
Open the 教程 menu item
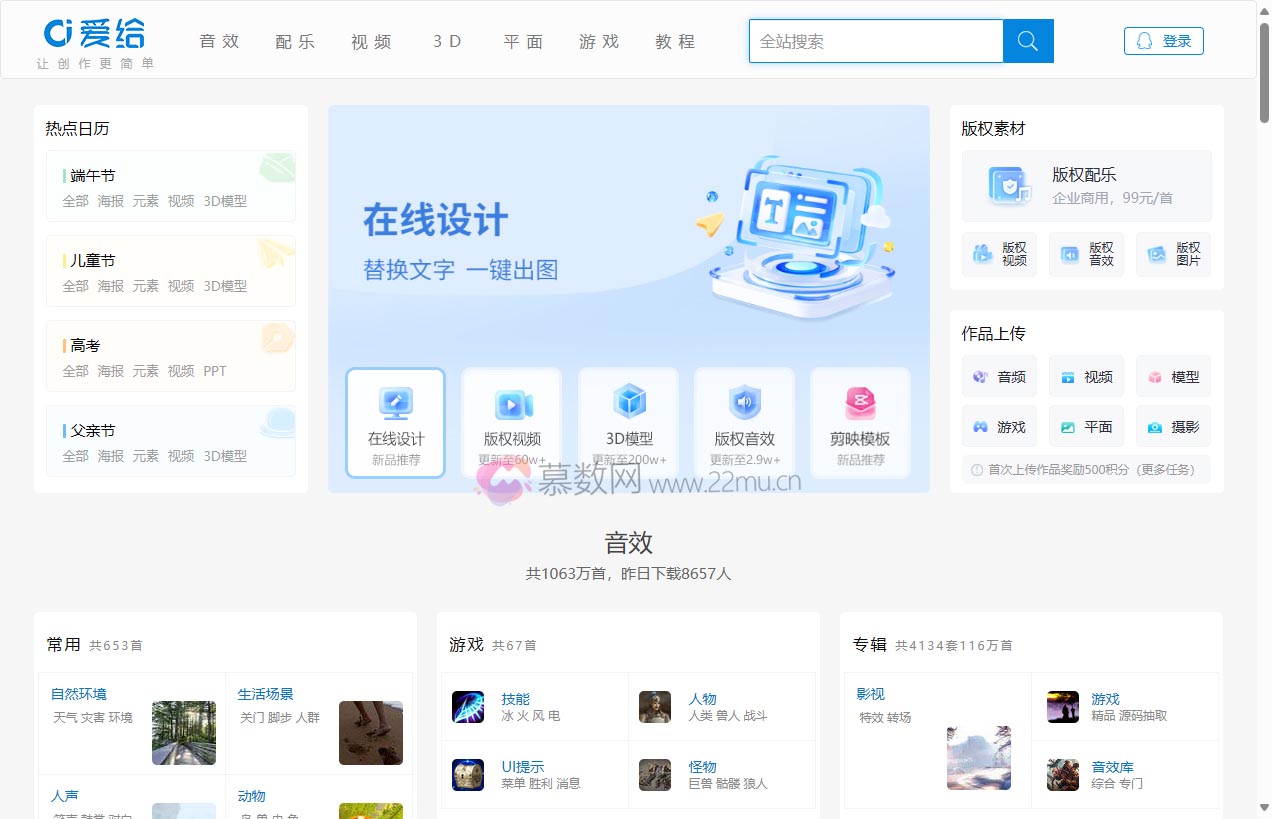click(675, 42)
